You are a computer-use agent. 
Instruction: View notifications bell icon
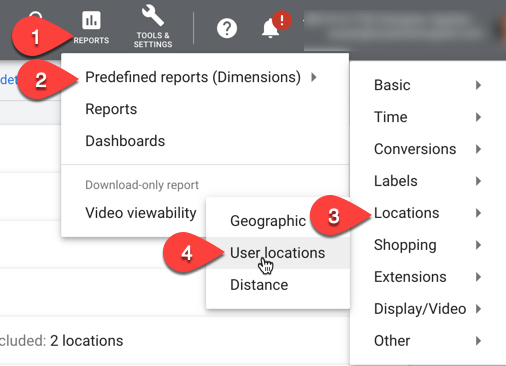(x=270, y=29)
